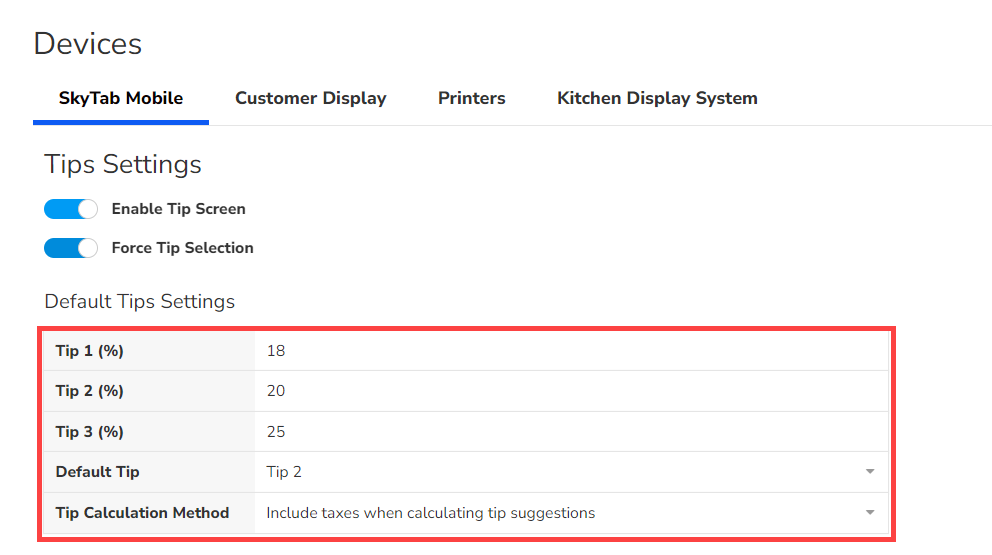Click the Force Tip Selection label

[x=182, y=248]
